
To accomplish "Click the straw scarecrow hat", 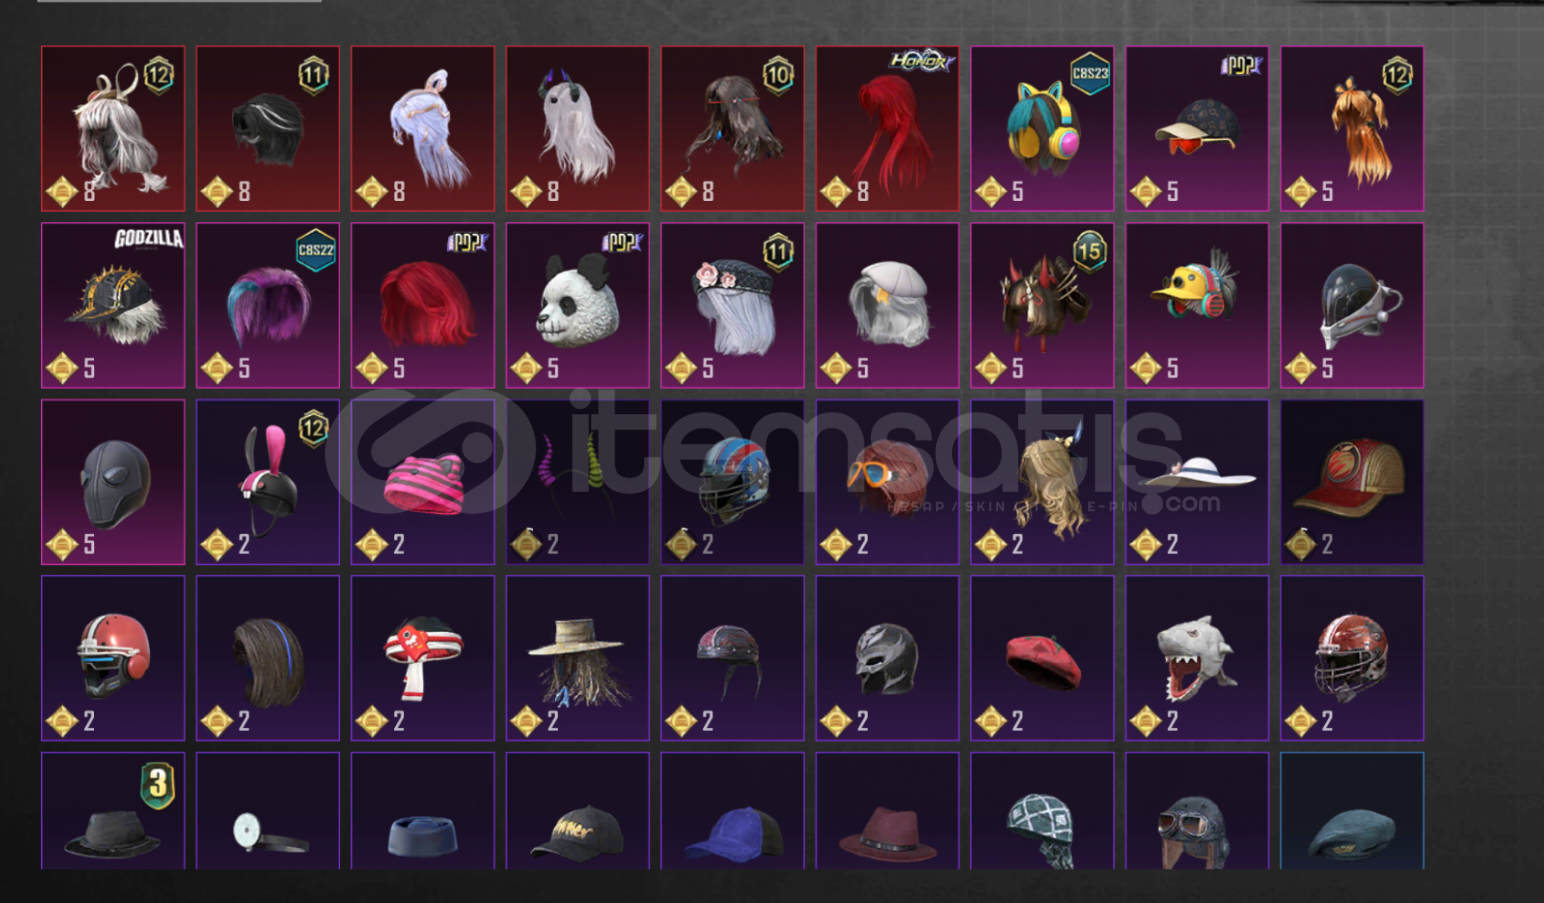I will [577, 658].
